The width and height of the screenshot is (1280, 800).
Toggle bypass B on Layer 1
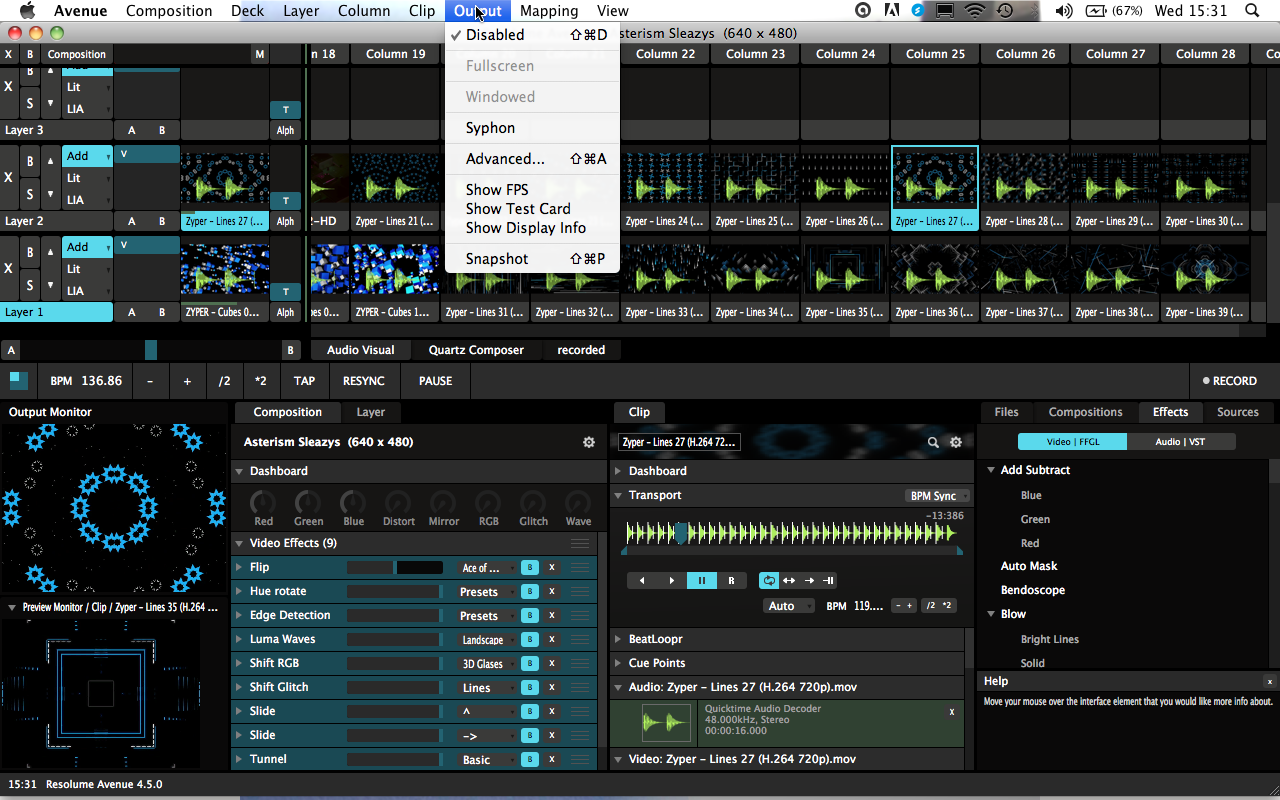tap(30, 252)
